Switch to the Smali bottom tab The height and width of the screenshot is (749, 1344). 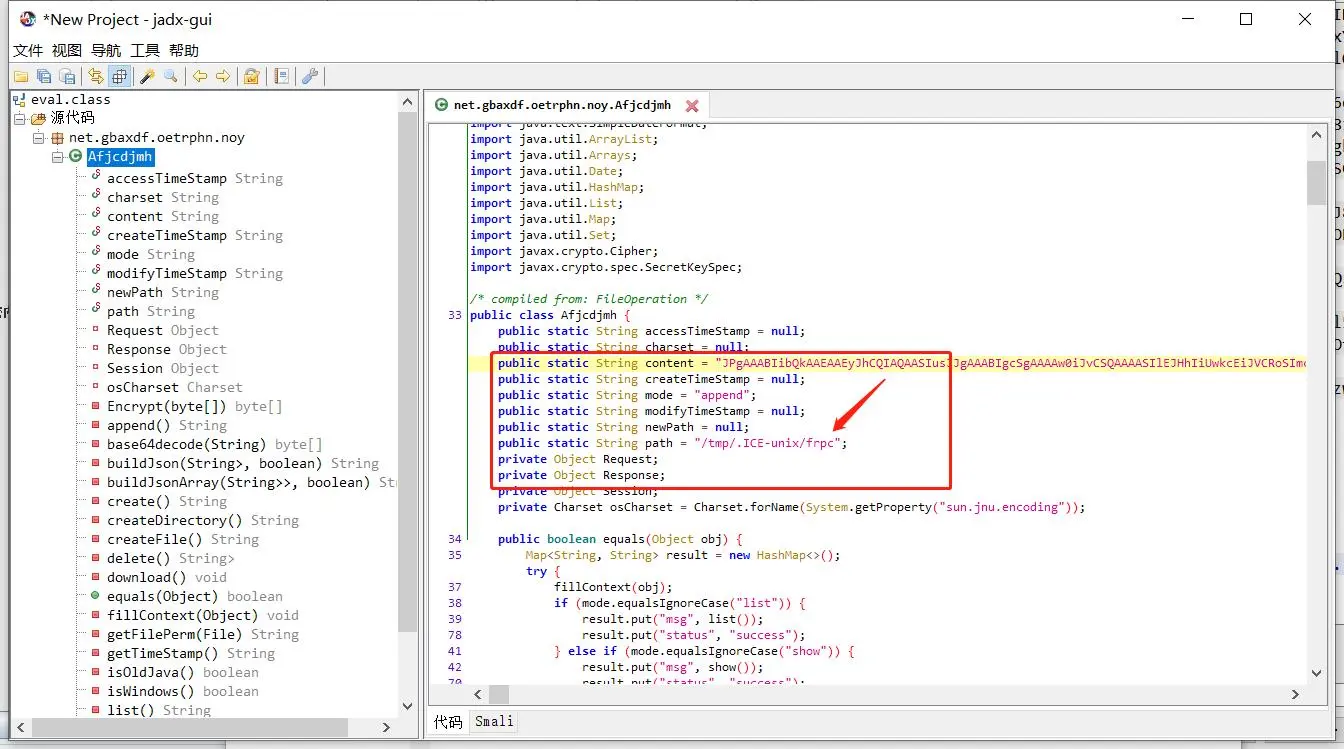(x=494, y=722)
